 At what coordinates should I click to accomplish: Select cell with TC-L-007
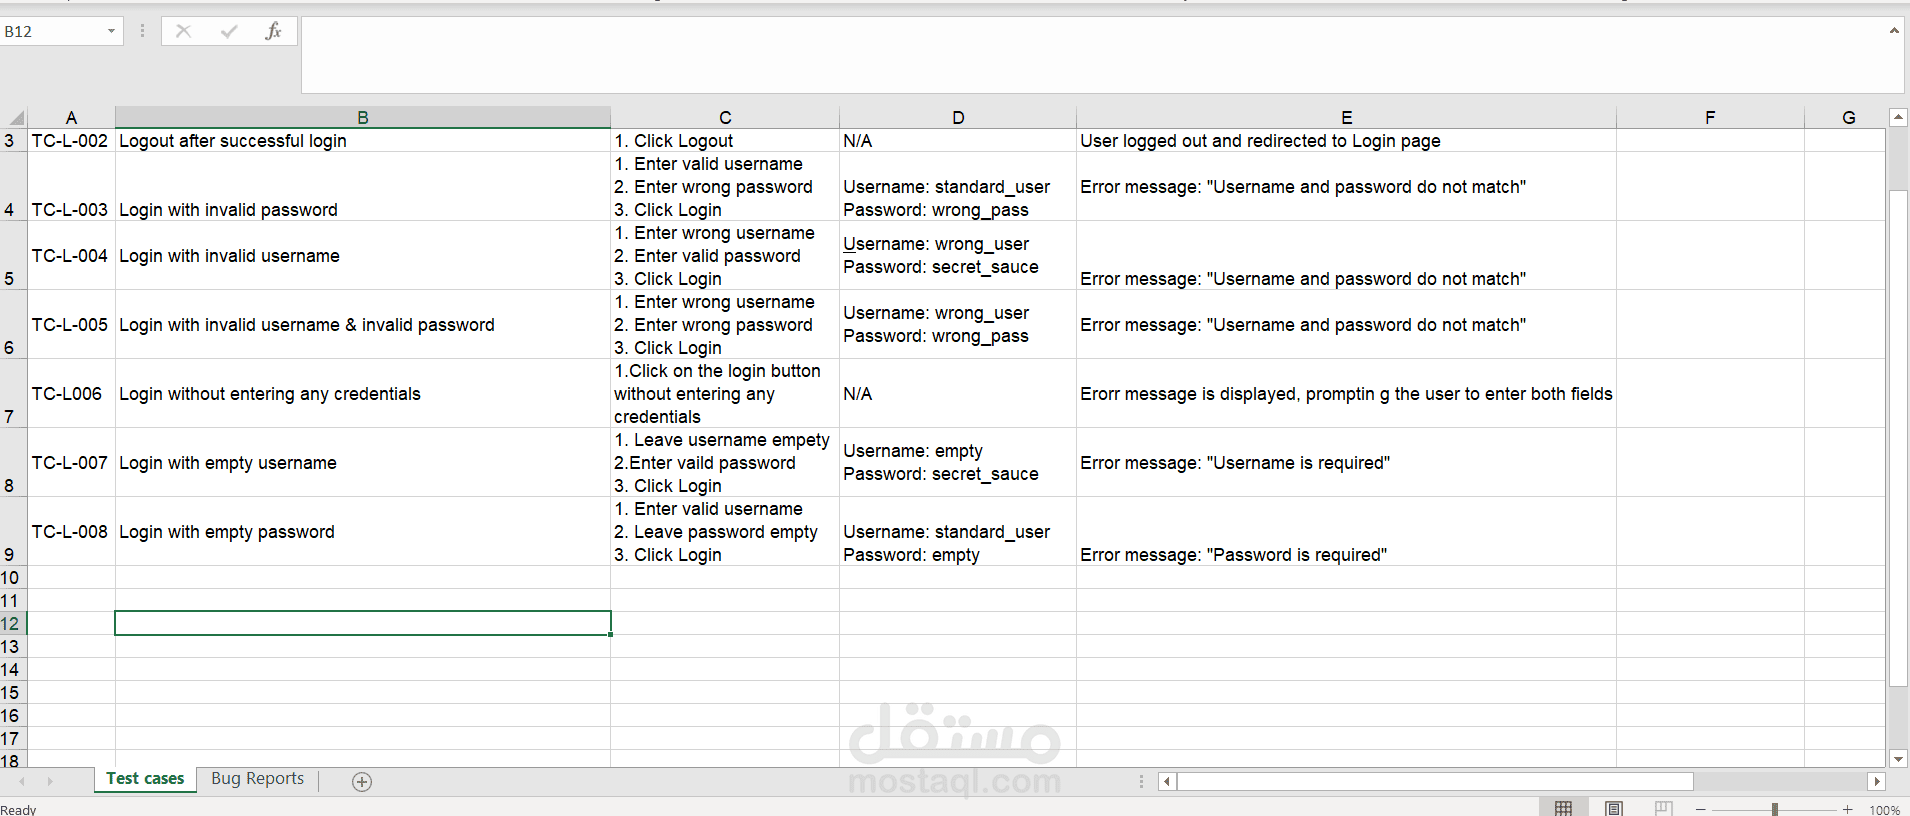coord(71,463)
